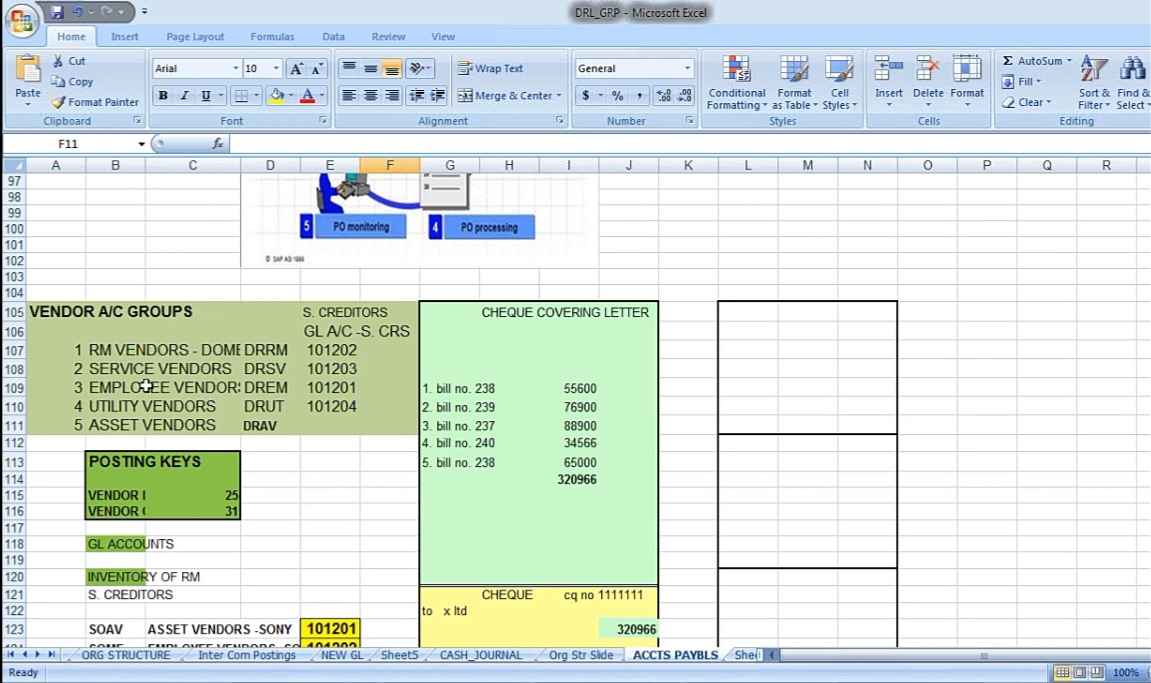Open the font name dropdown
This screenshot has height=683, width=1151.
[236, 68]
